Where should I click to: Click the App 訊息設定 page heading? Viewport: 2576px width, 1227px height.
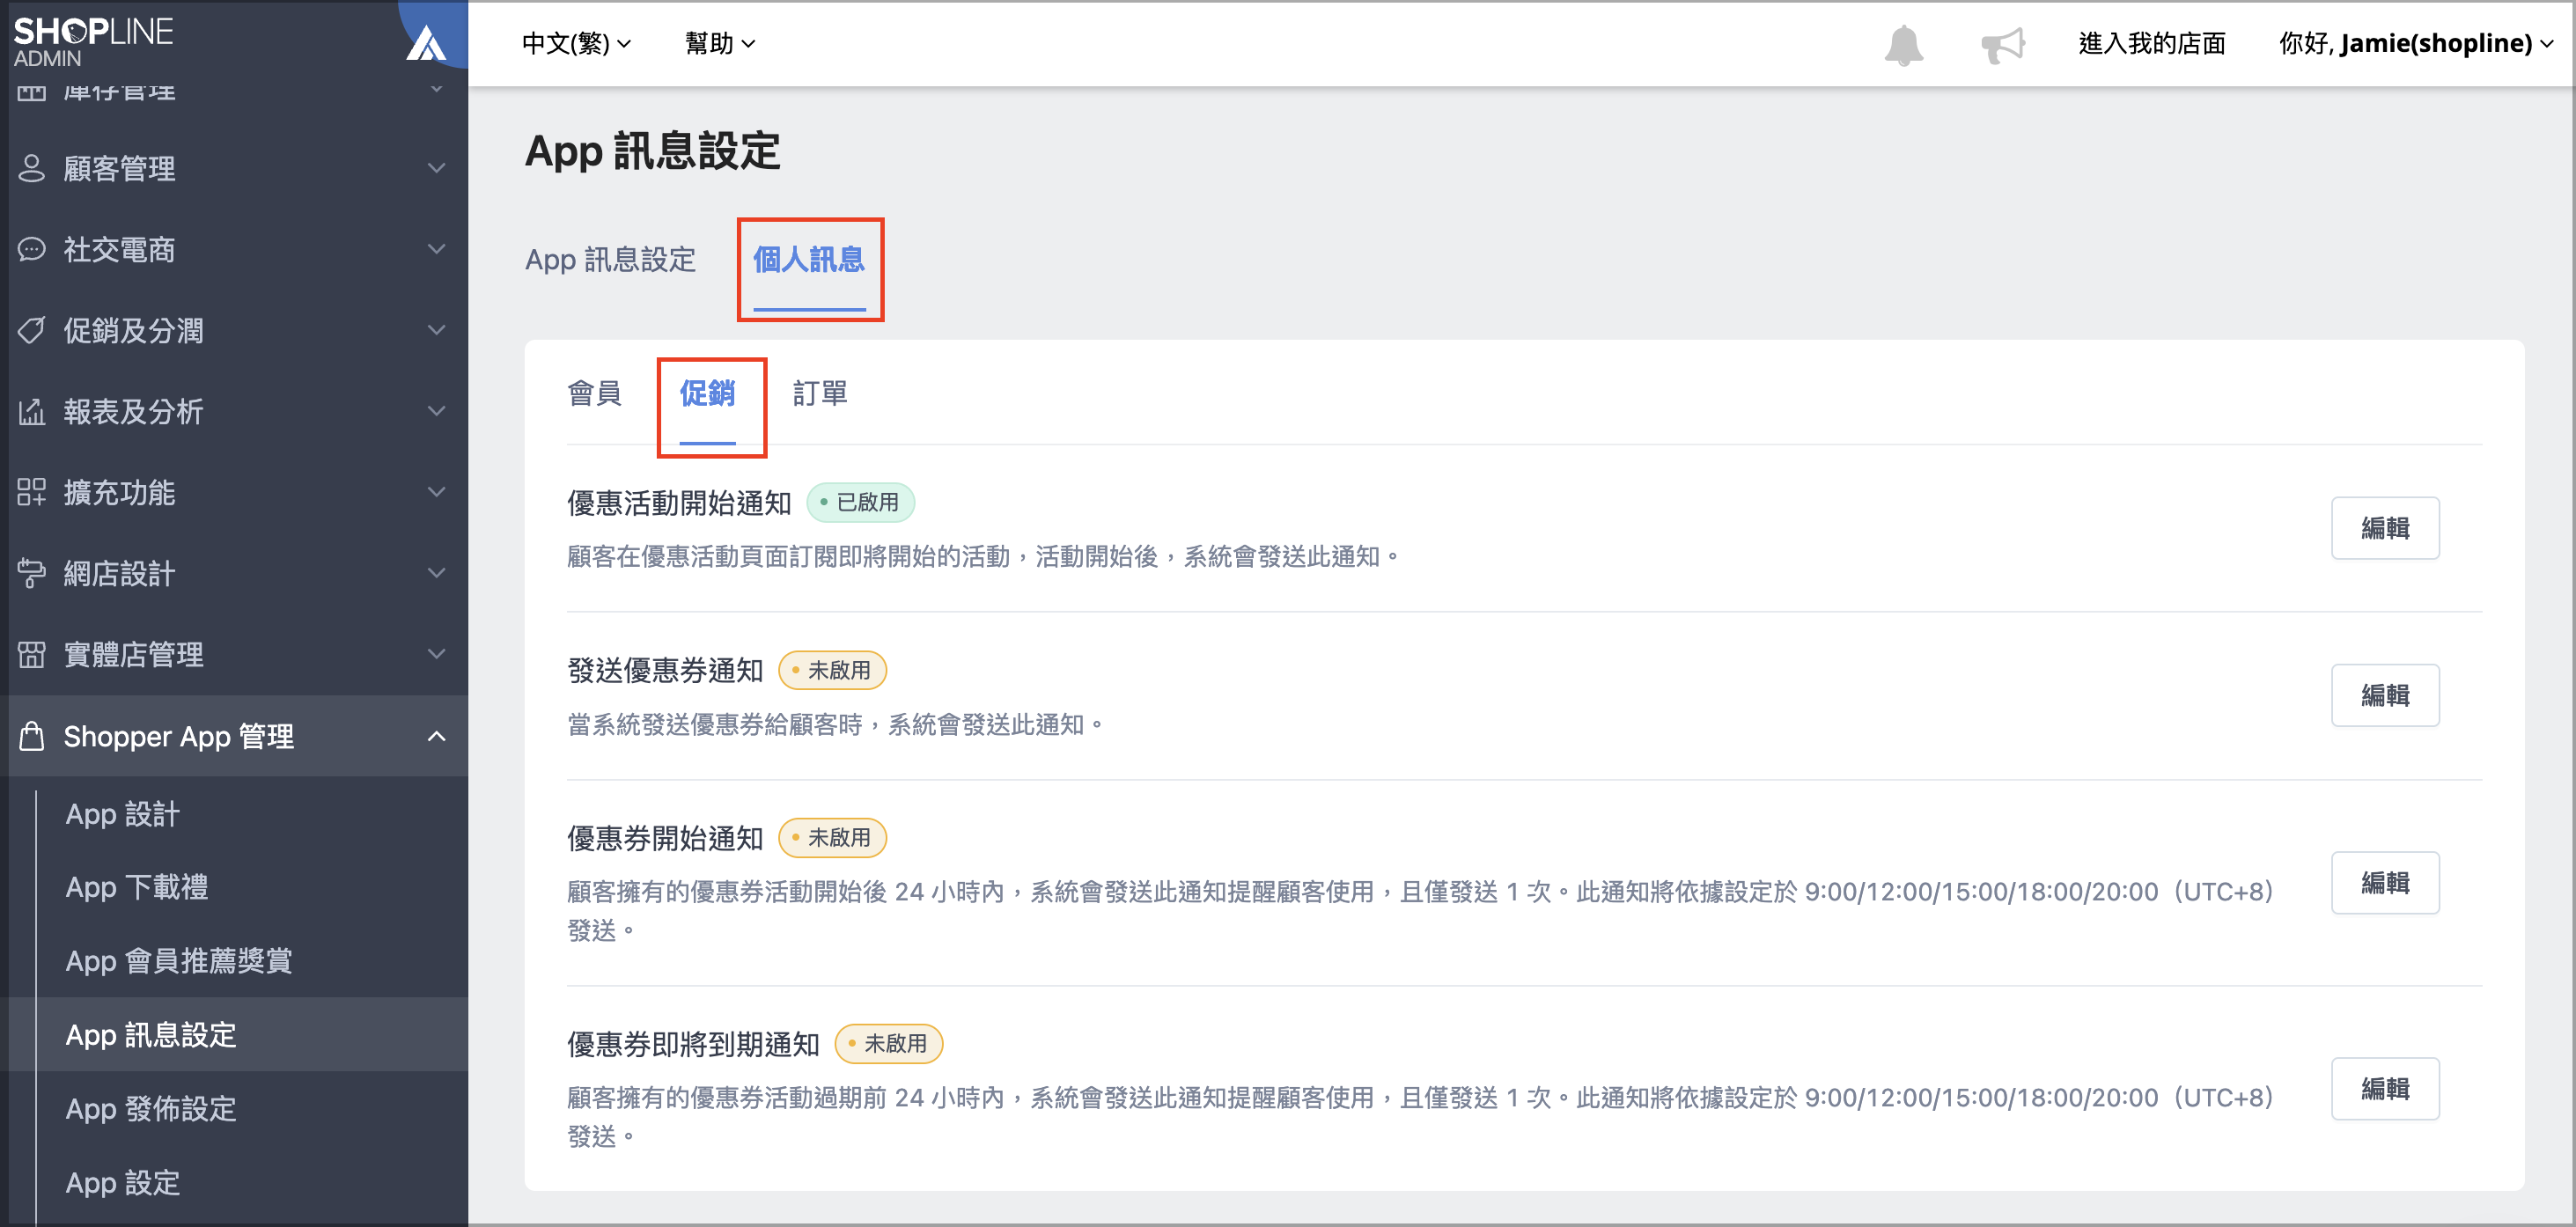pyautogui.click(x=652, y=151)
